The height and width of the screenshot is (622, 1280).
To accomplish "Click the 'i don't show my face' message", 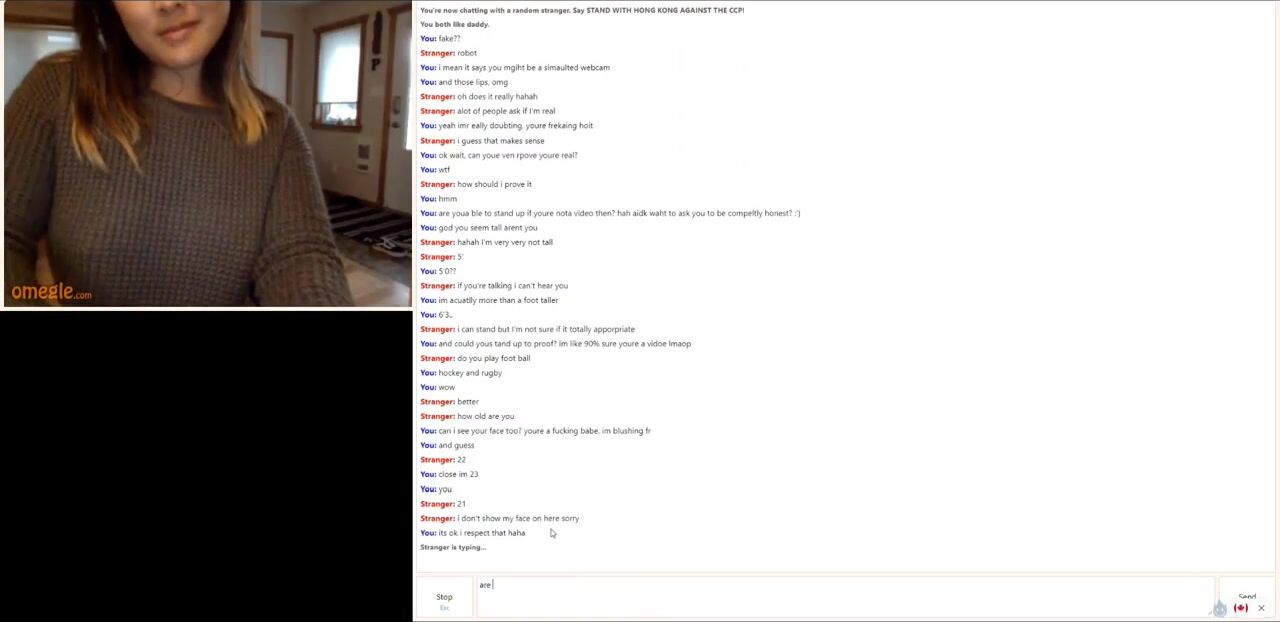I will point(500,518).
